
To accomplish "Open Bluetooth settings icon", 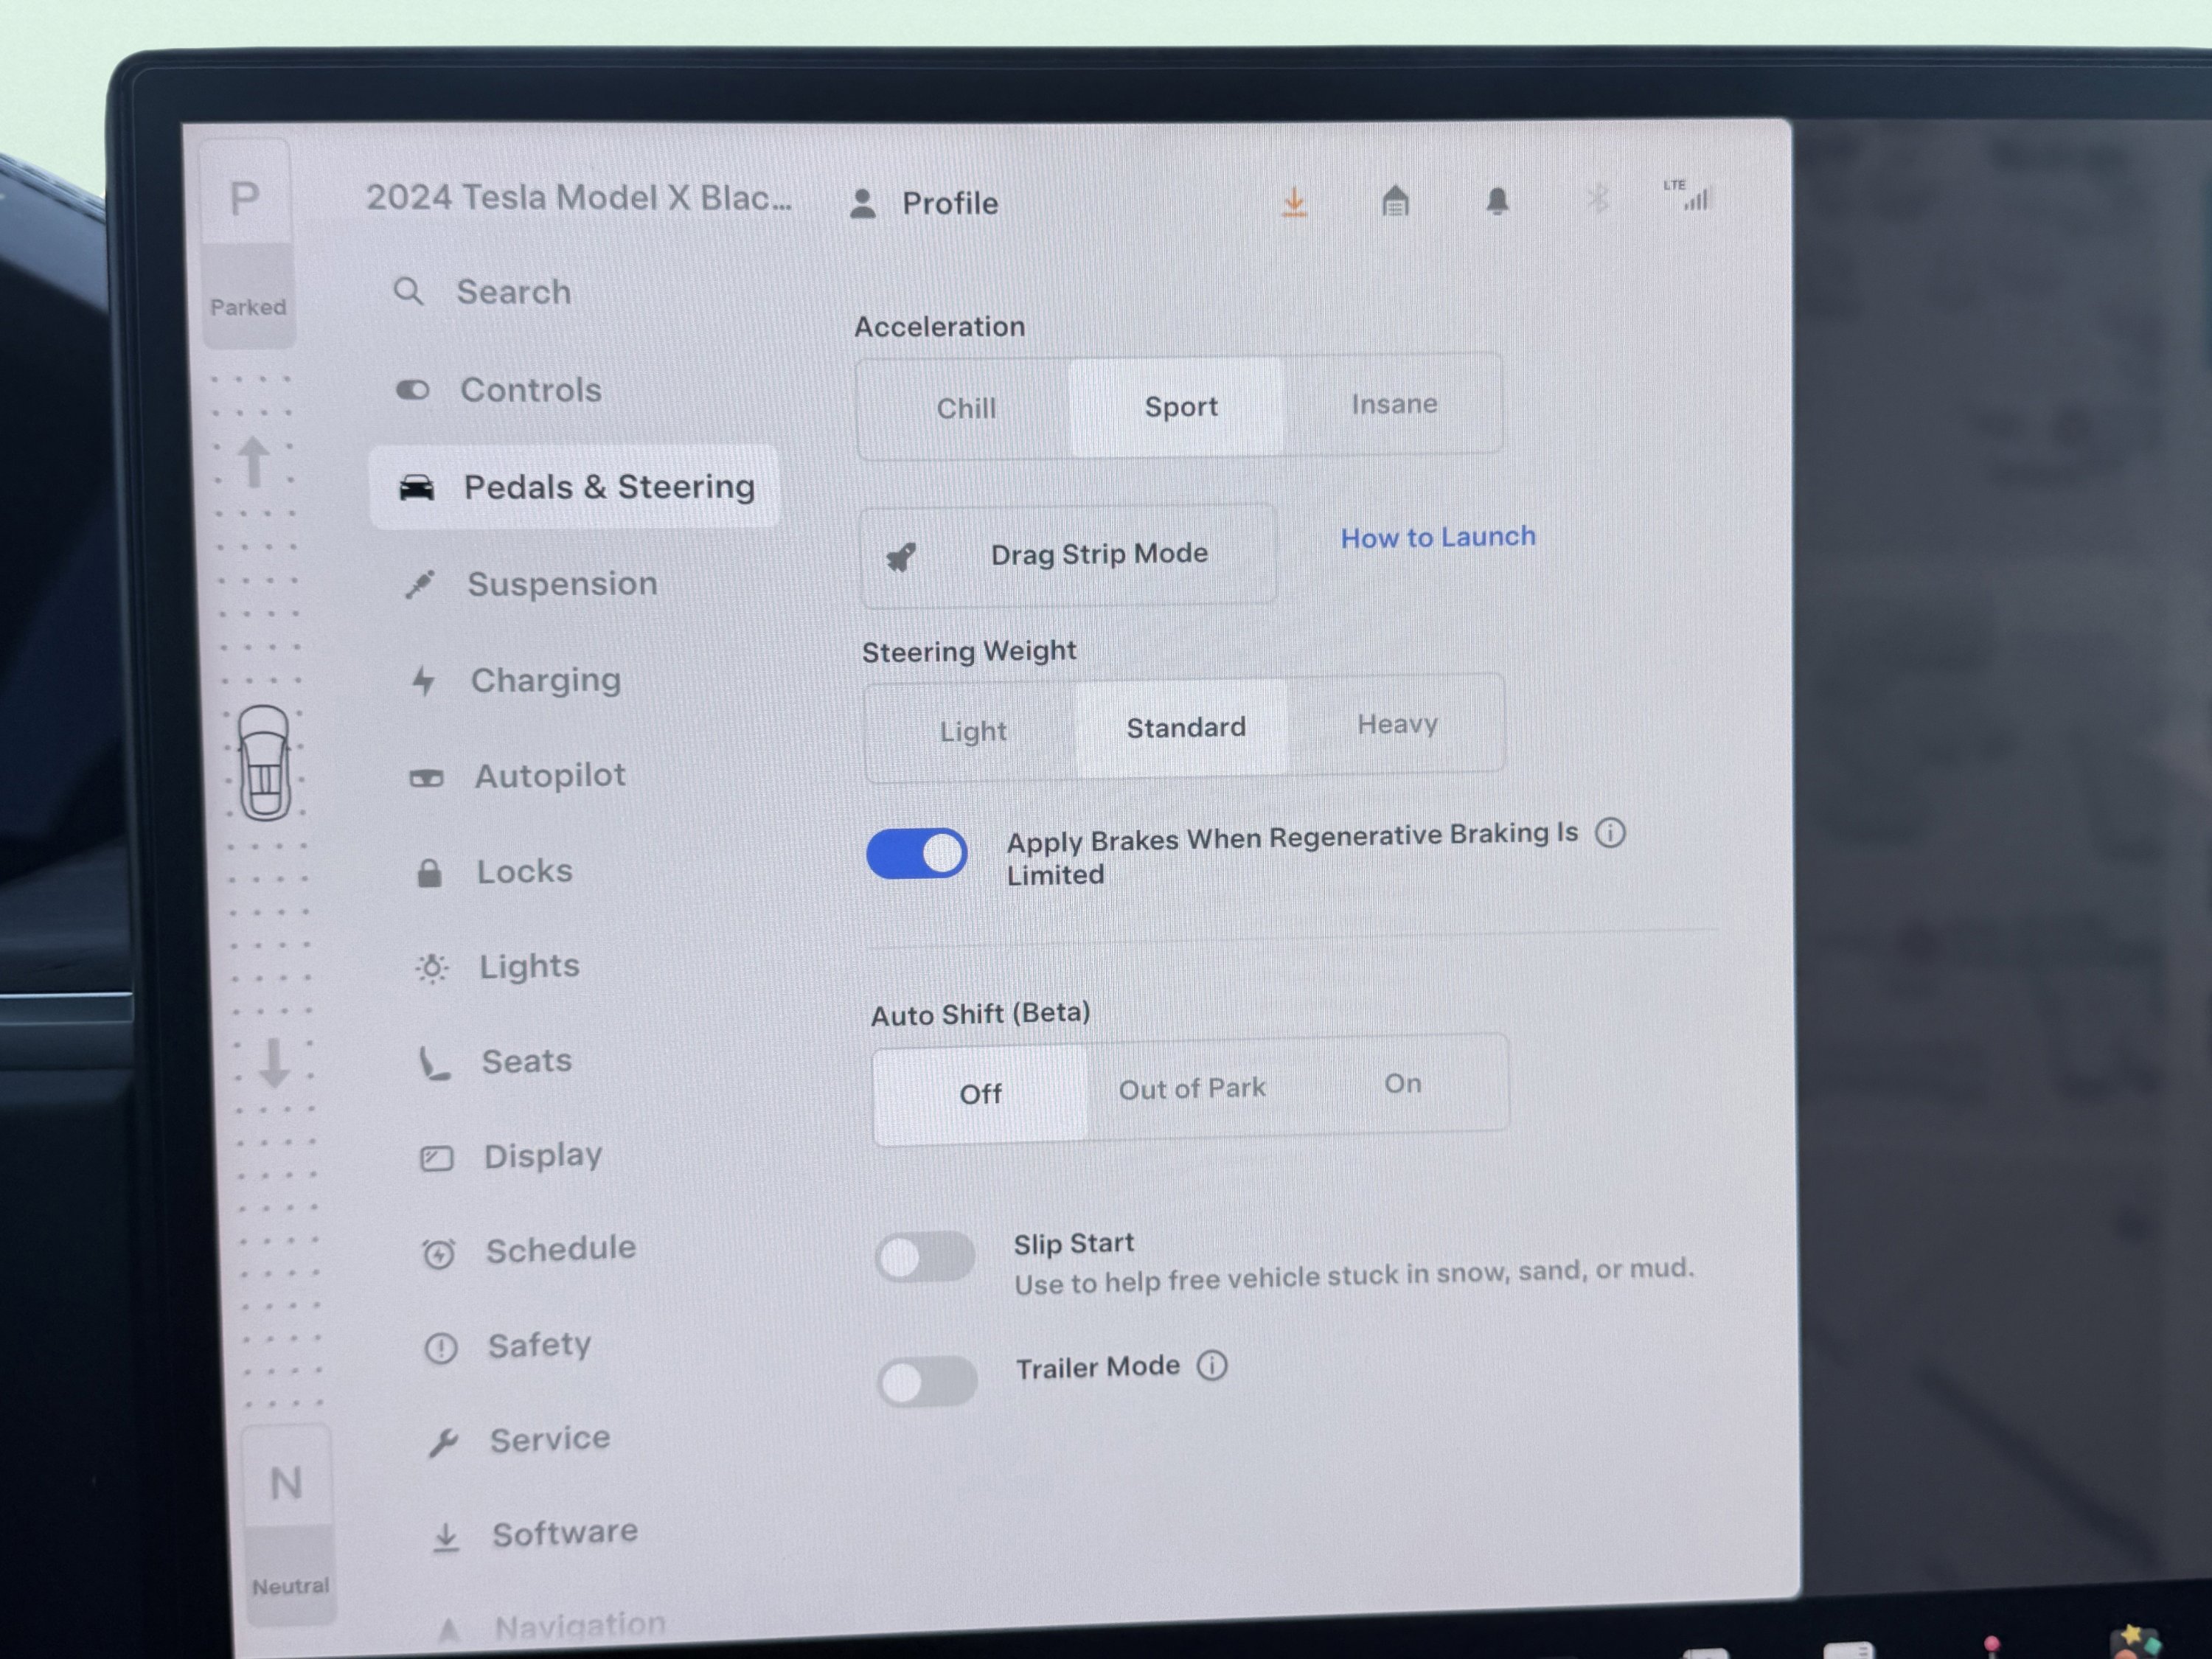I will coord(1598,199).
